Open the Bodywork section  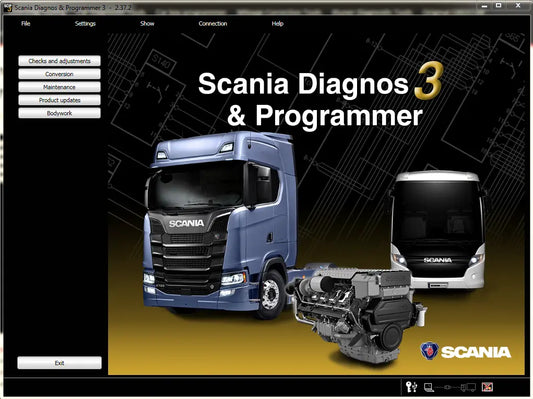tap(59, 113)
